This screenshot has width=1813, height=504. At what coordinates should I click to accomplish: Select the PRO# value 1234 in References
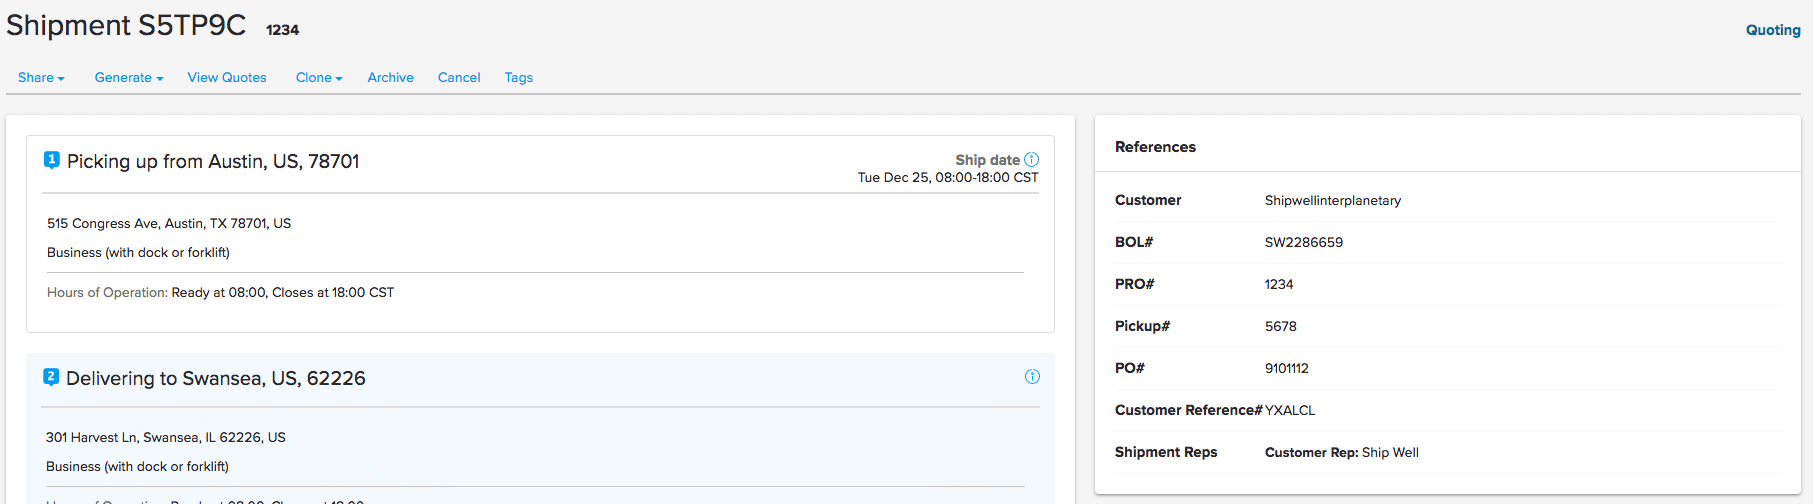coord(1278,284)
